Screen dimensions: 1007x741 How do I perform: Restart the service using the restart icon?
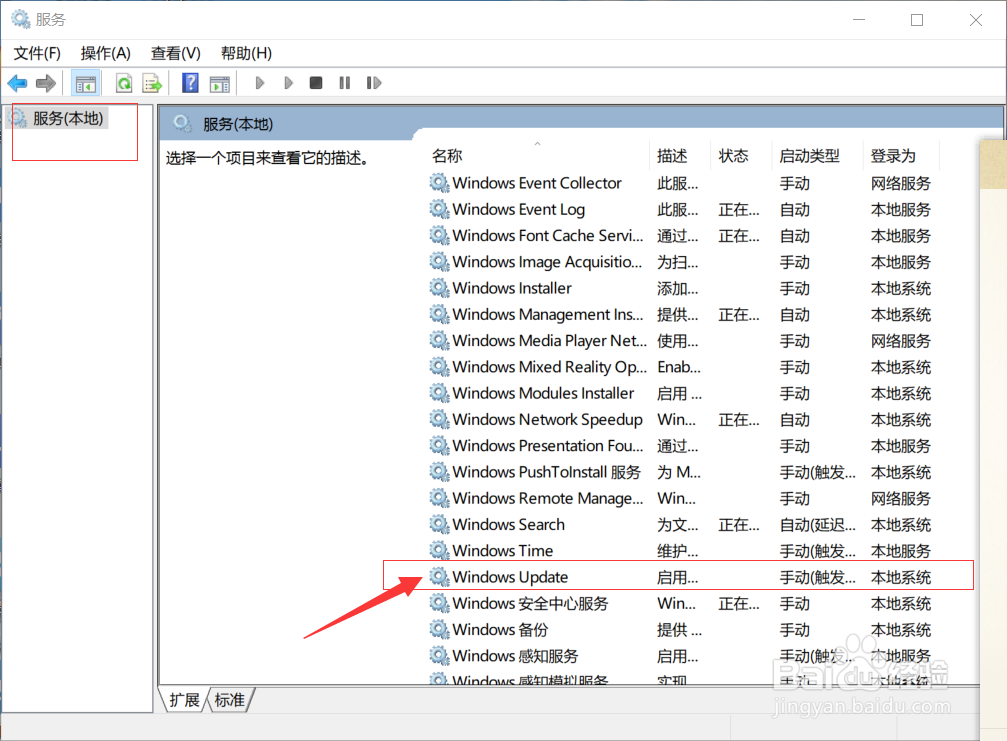[374, 82]
